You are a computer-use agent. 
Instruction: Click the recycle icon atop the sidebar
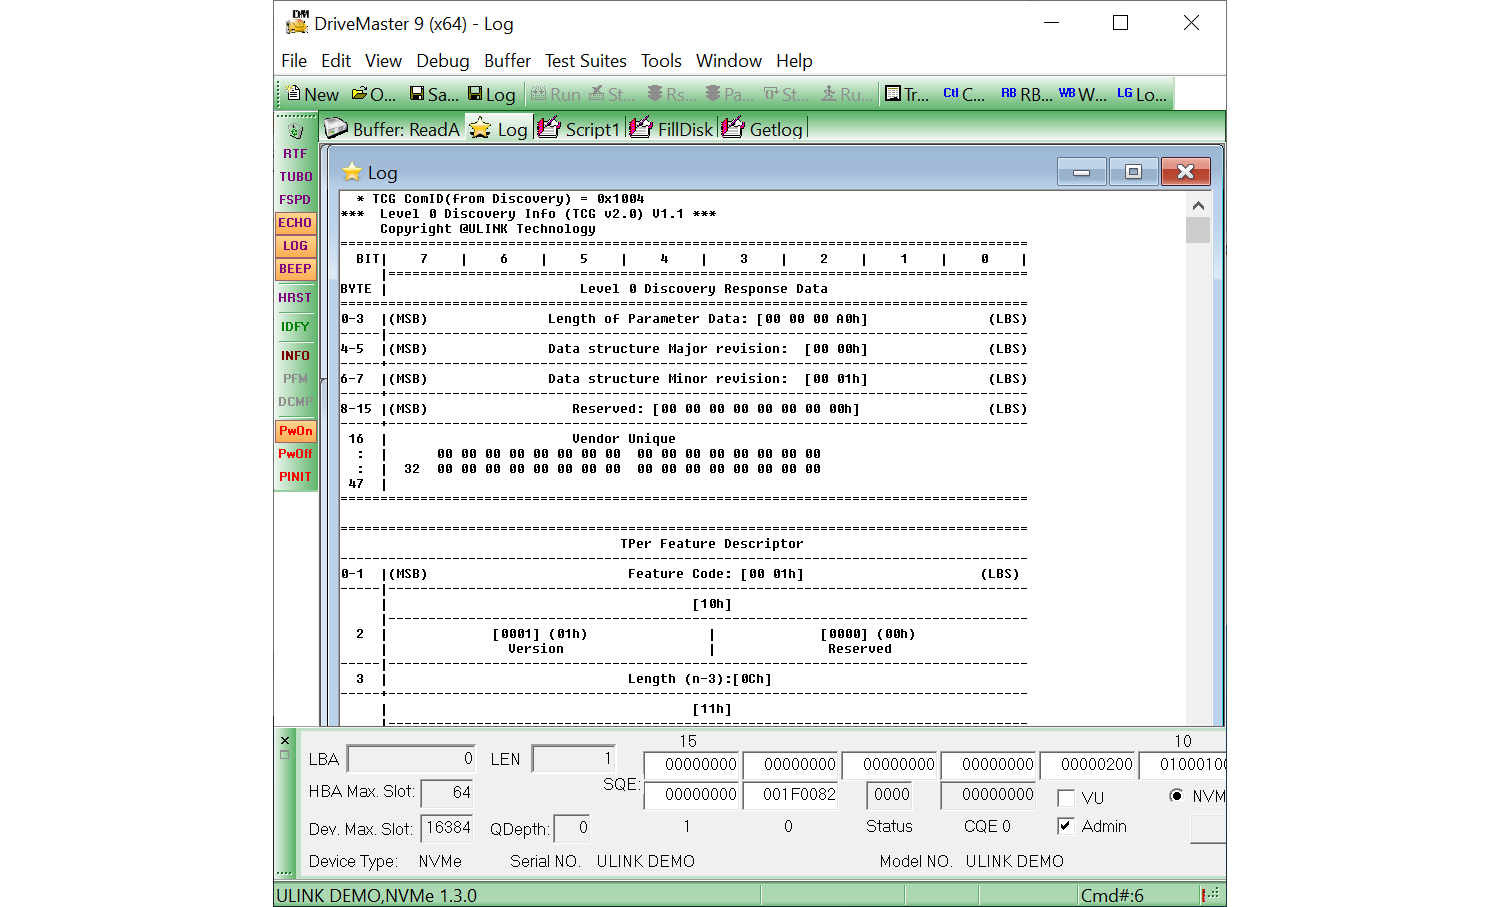point(295,131)
